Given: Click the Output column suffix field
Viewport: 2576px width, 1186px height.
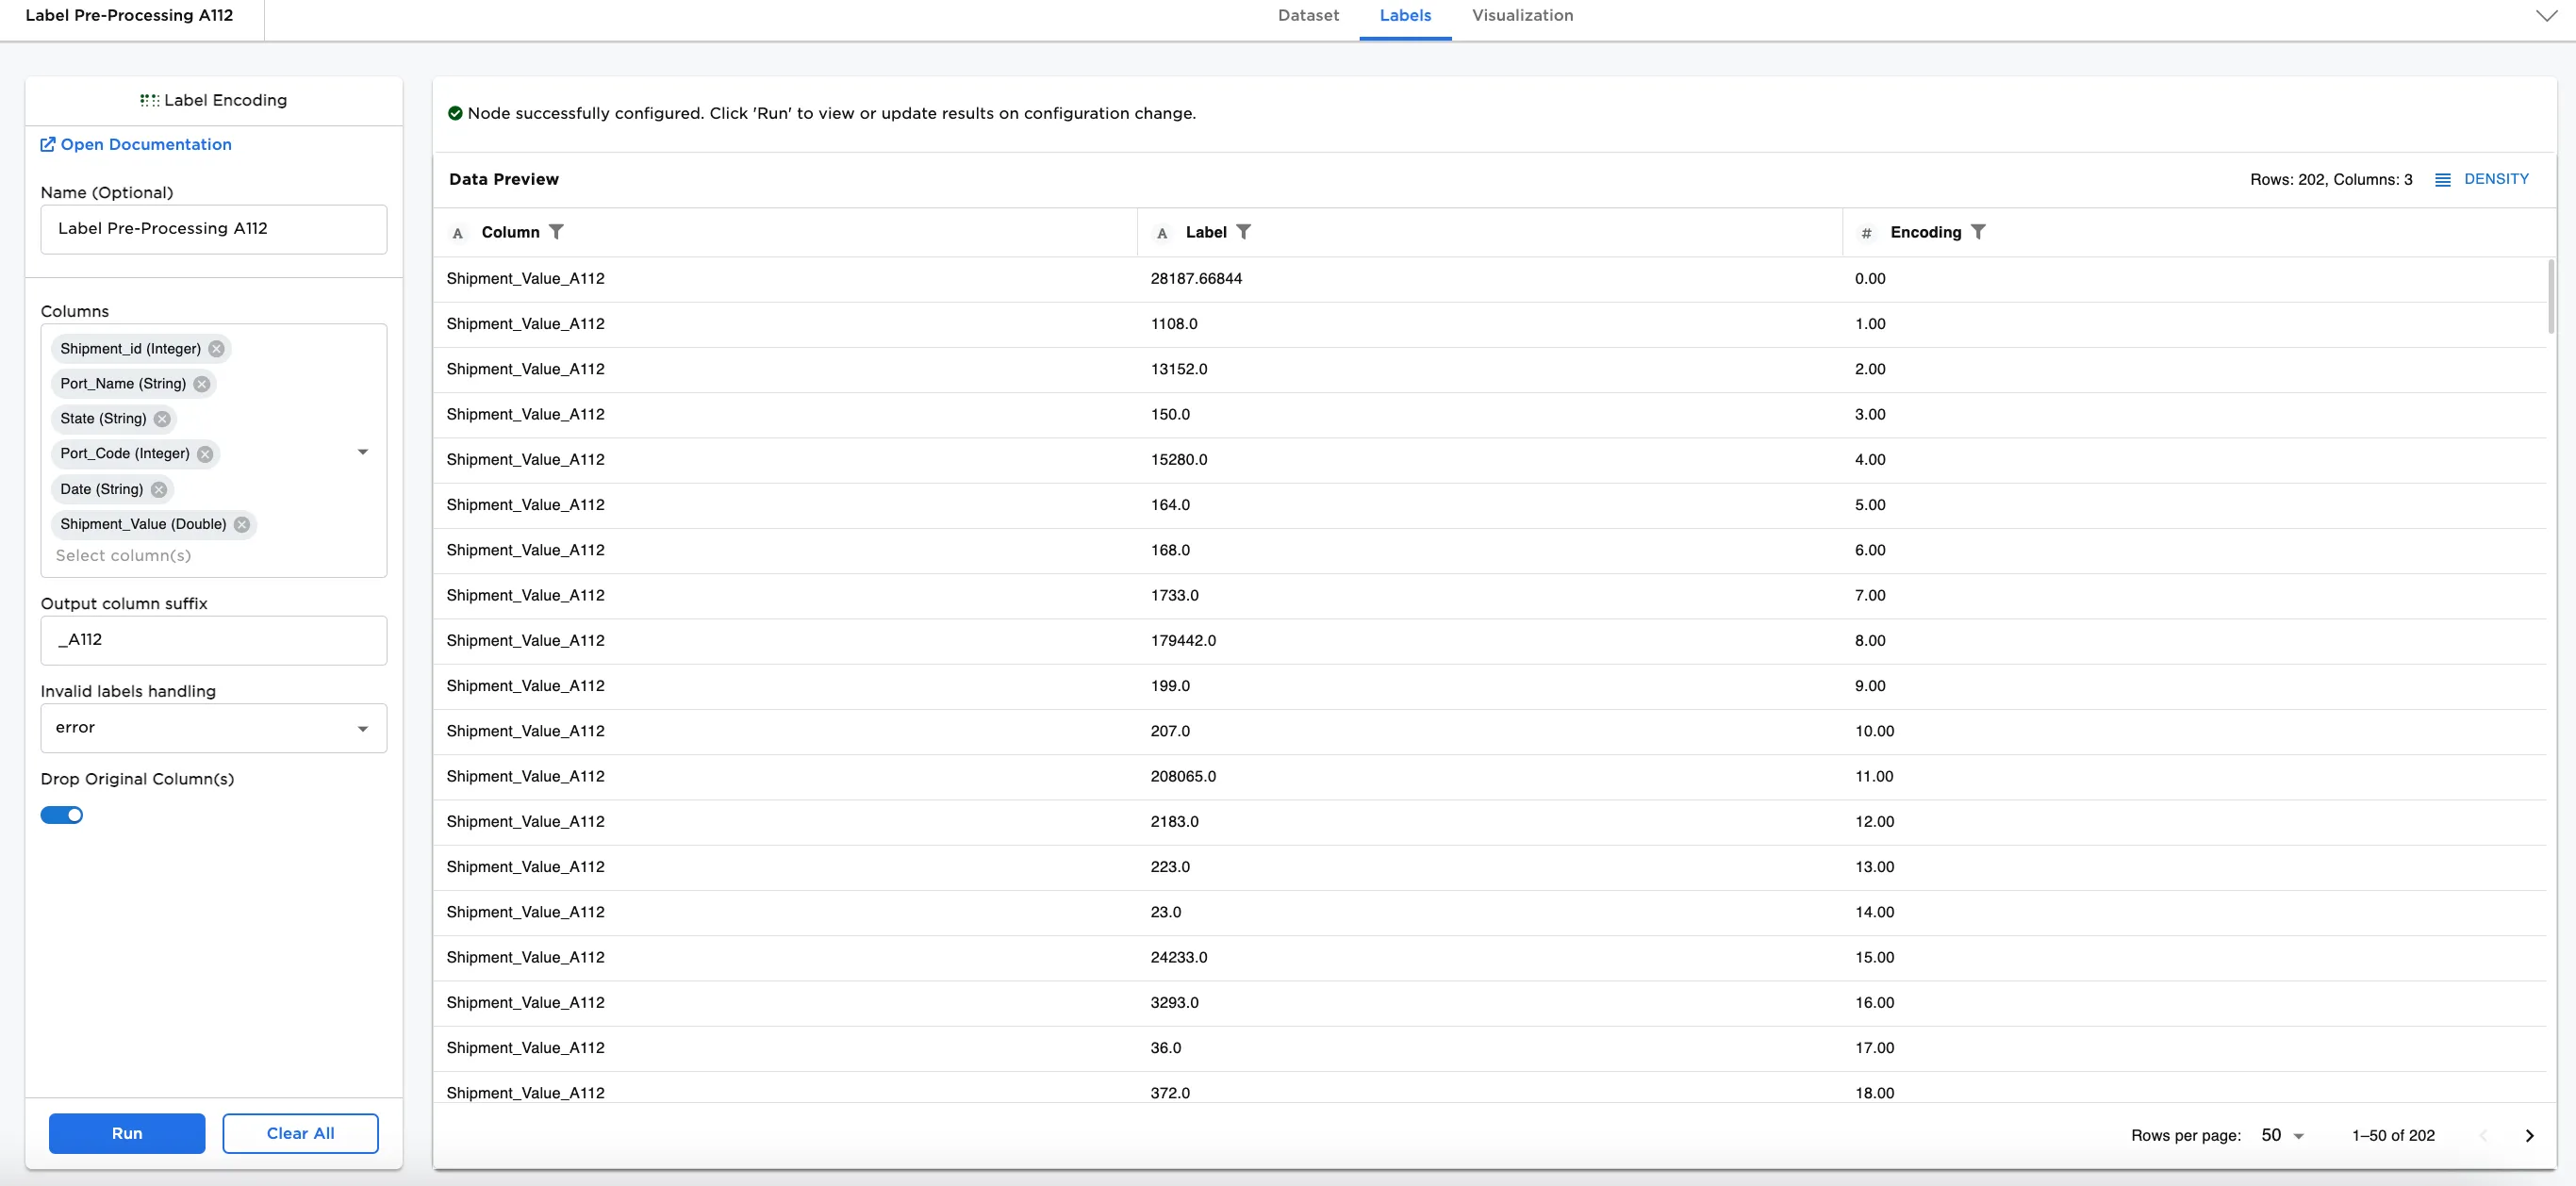Looking at the screenshot, I should coord(213,640).
